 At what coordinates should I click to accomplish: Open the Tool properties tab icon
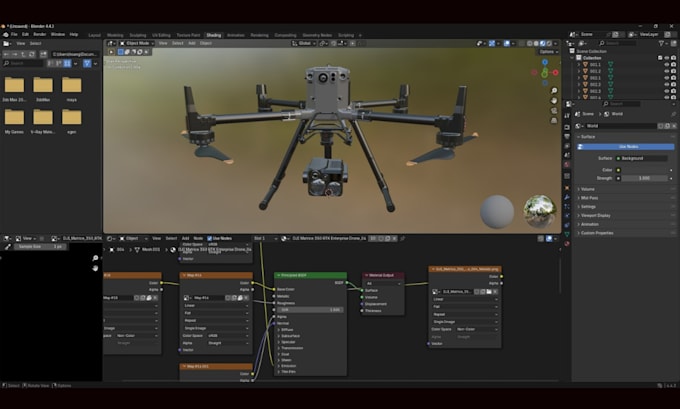coord(567,116)
